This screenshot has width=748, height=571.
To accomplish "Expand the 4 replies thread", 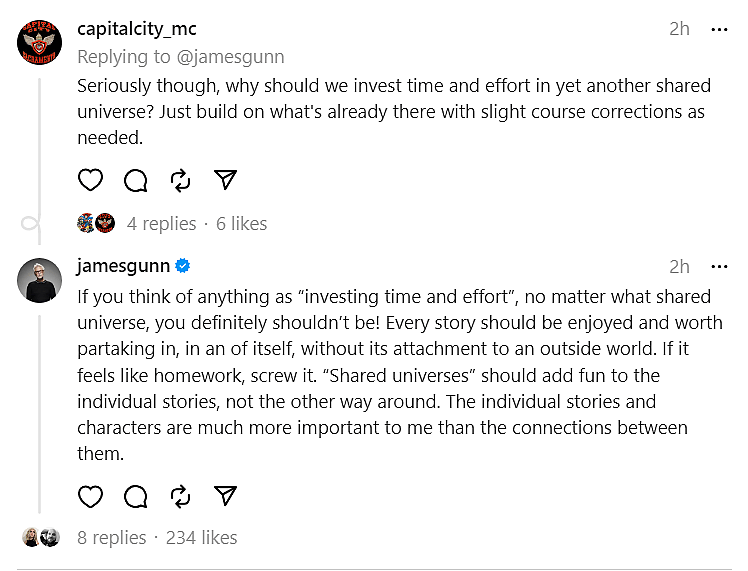I will tap(161, 223).
